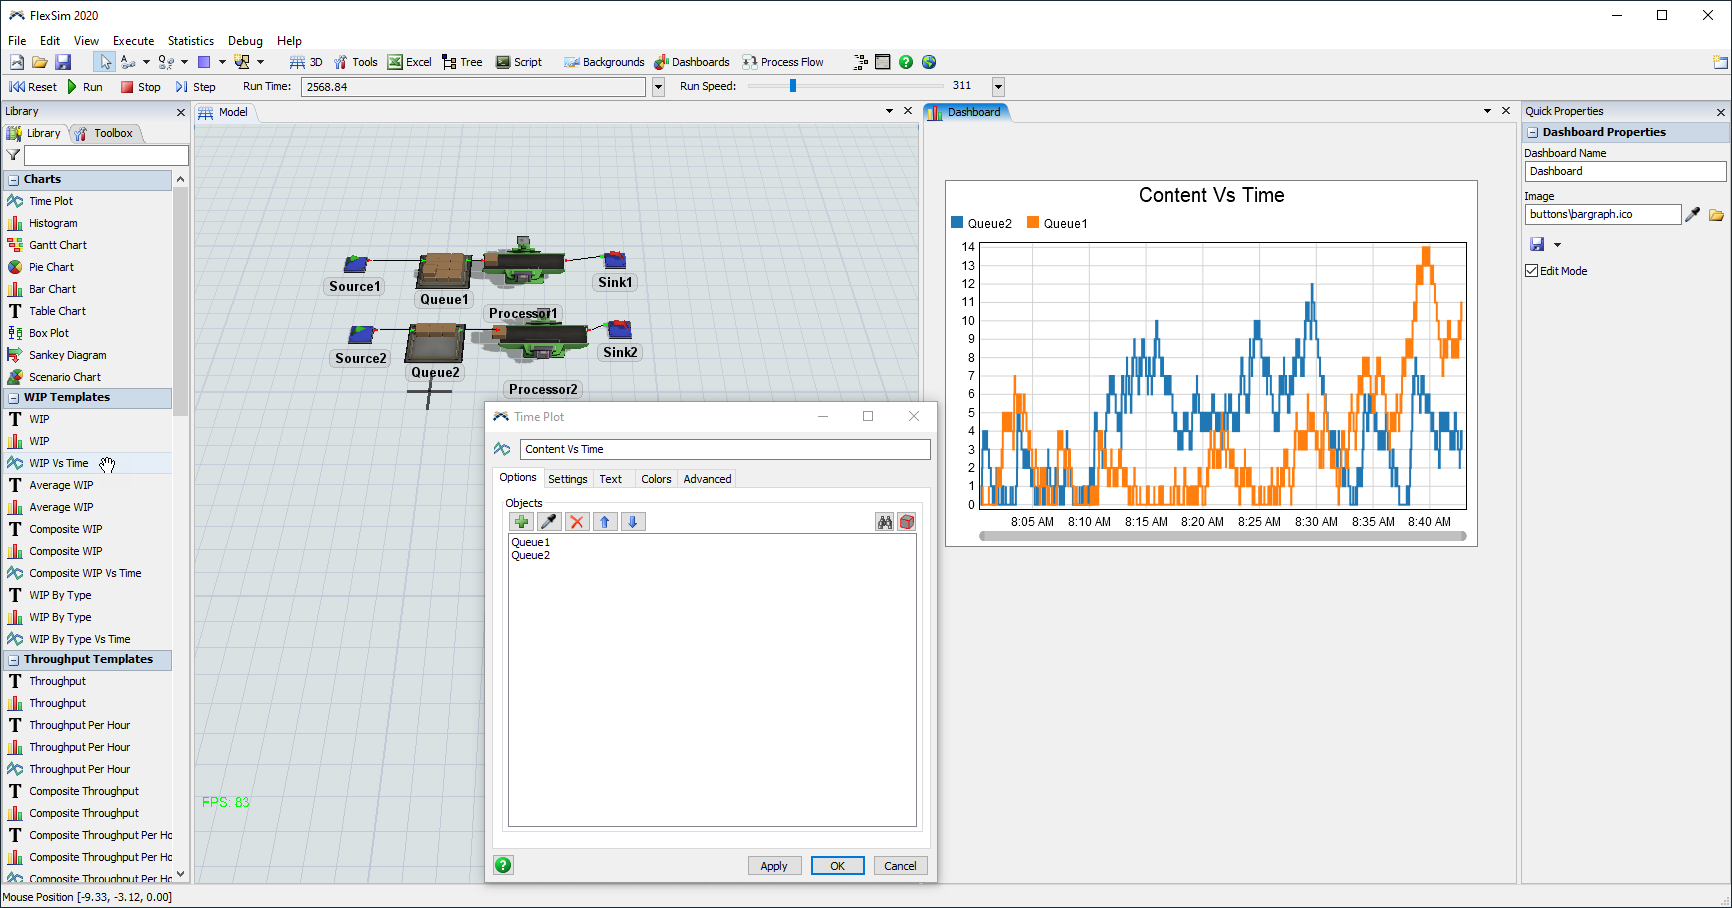
Task: Select Queue1 in the Objects list
Action: pos(531,543)
